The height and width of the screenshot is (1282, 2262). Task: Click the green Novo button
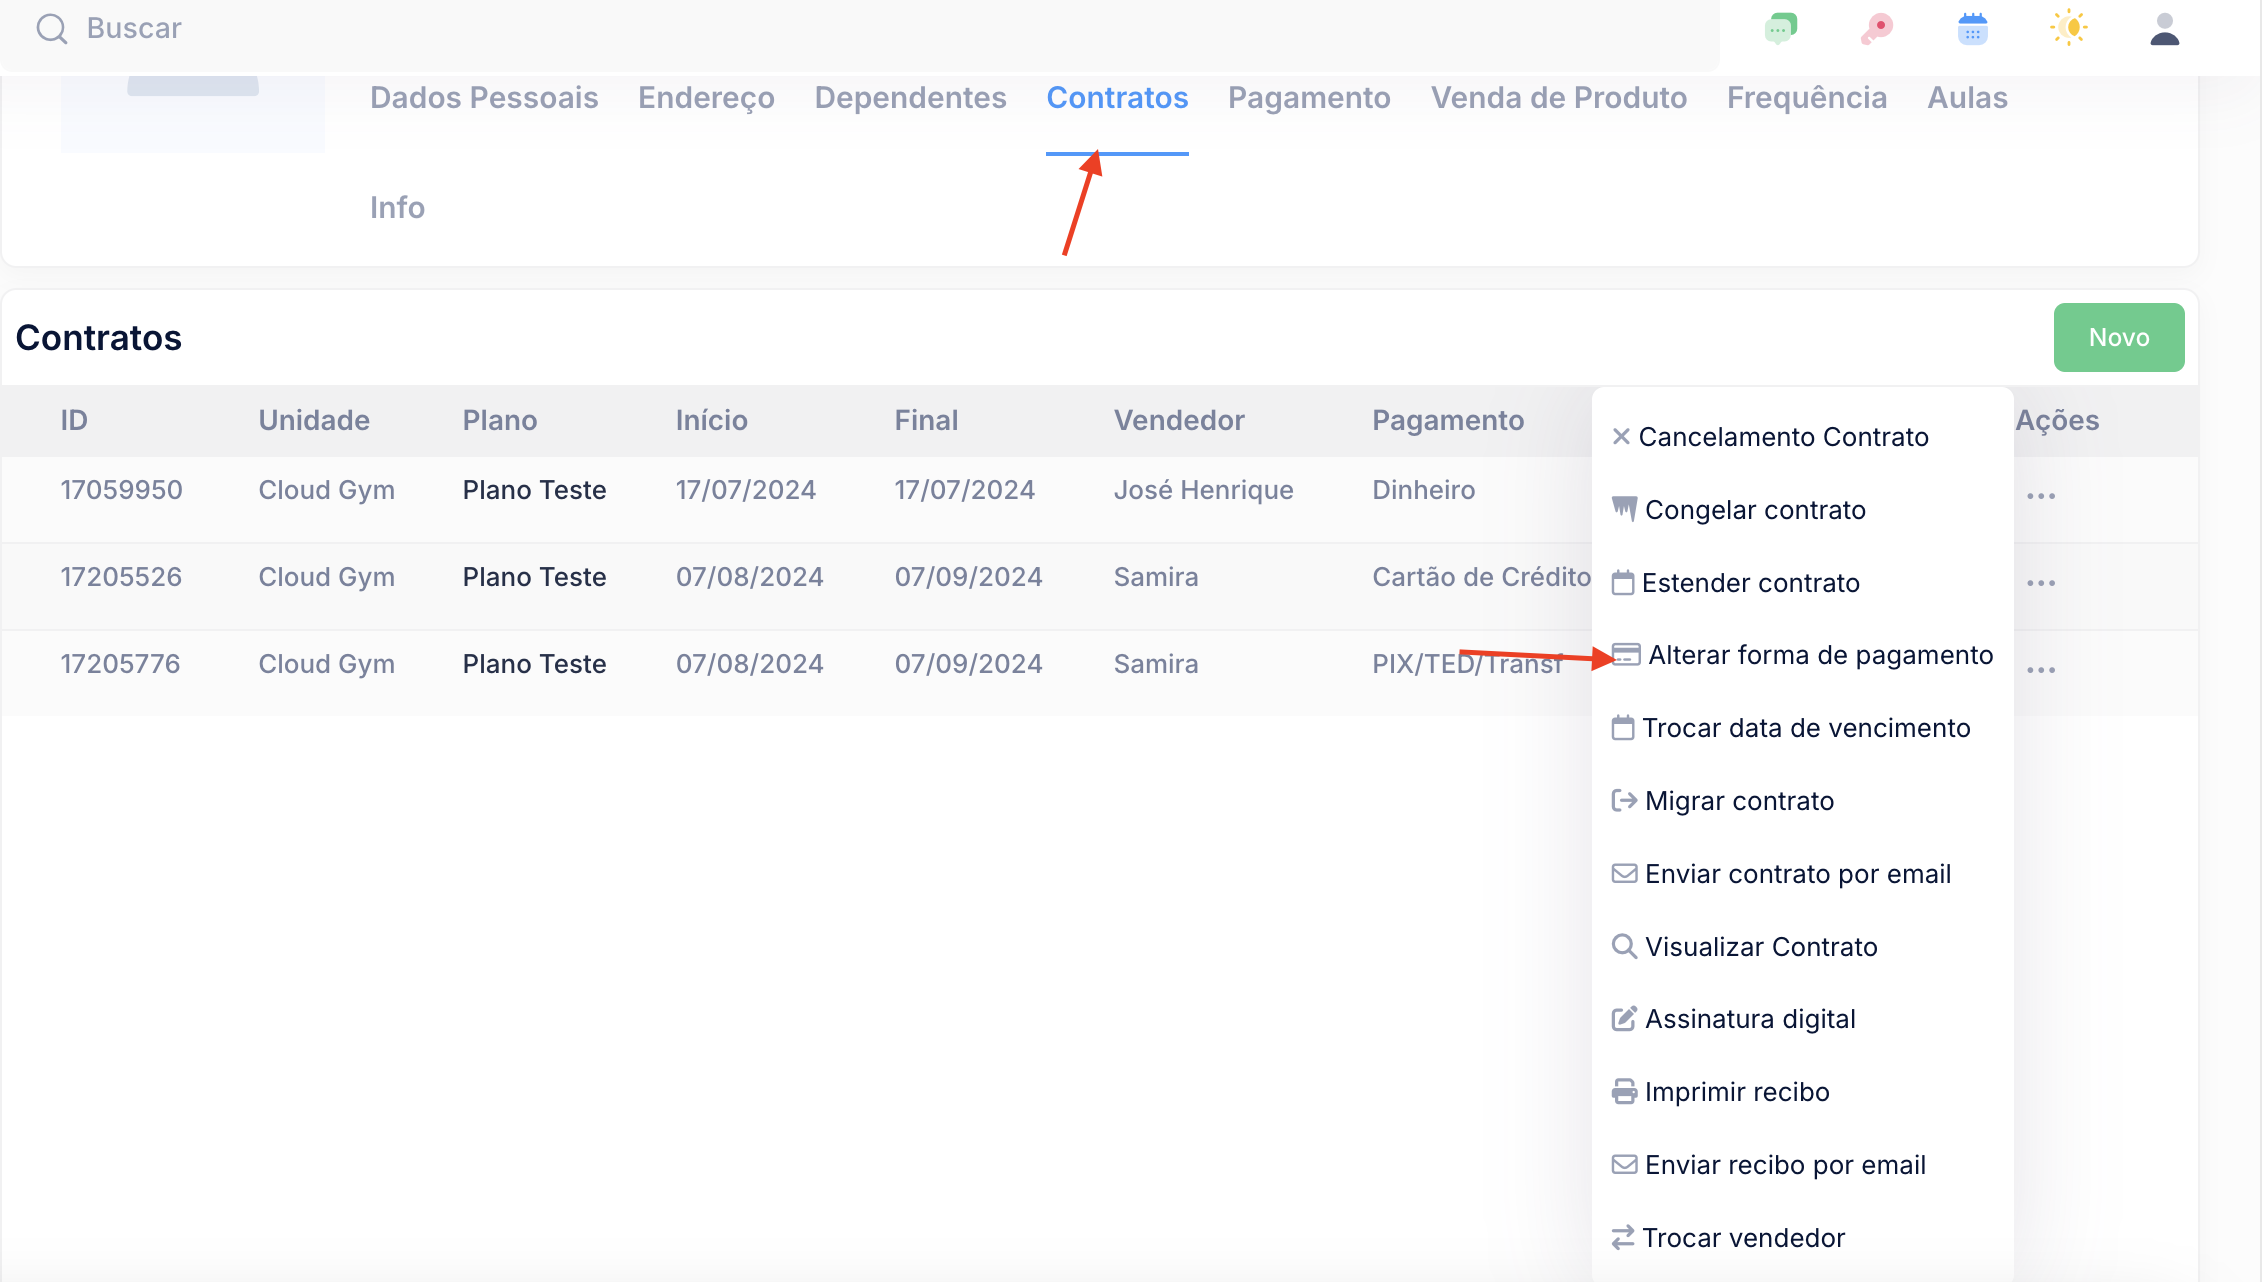(x=2118, y=338)
